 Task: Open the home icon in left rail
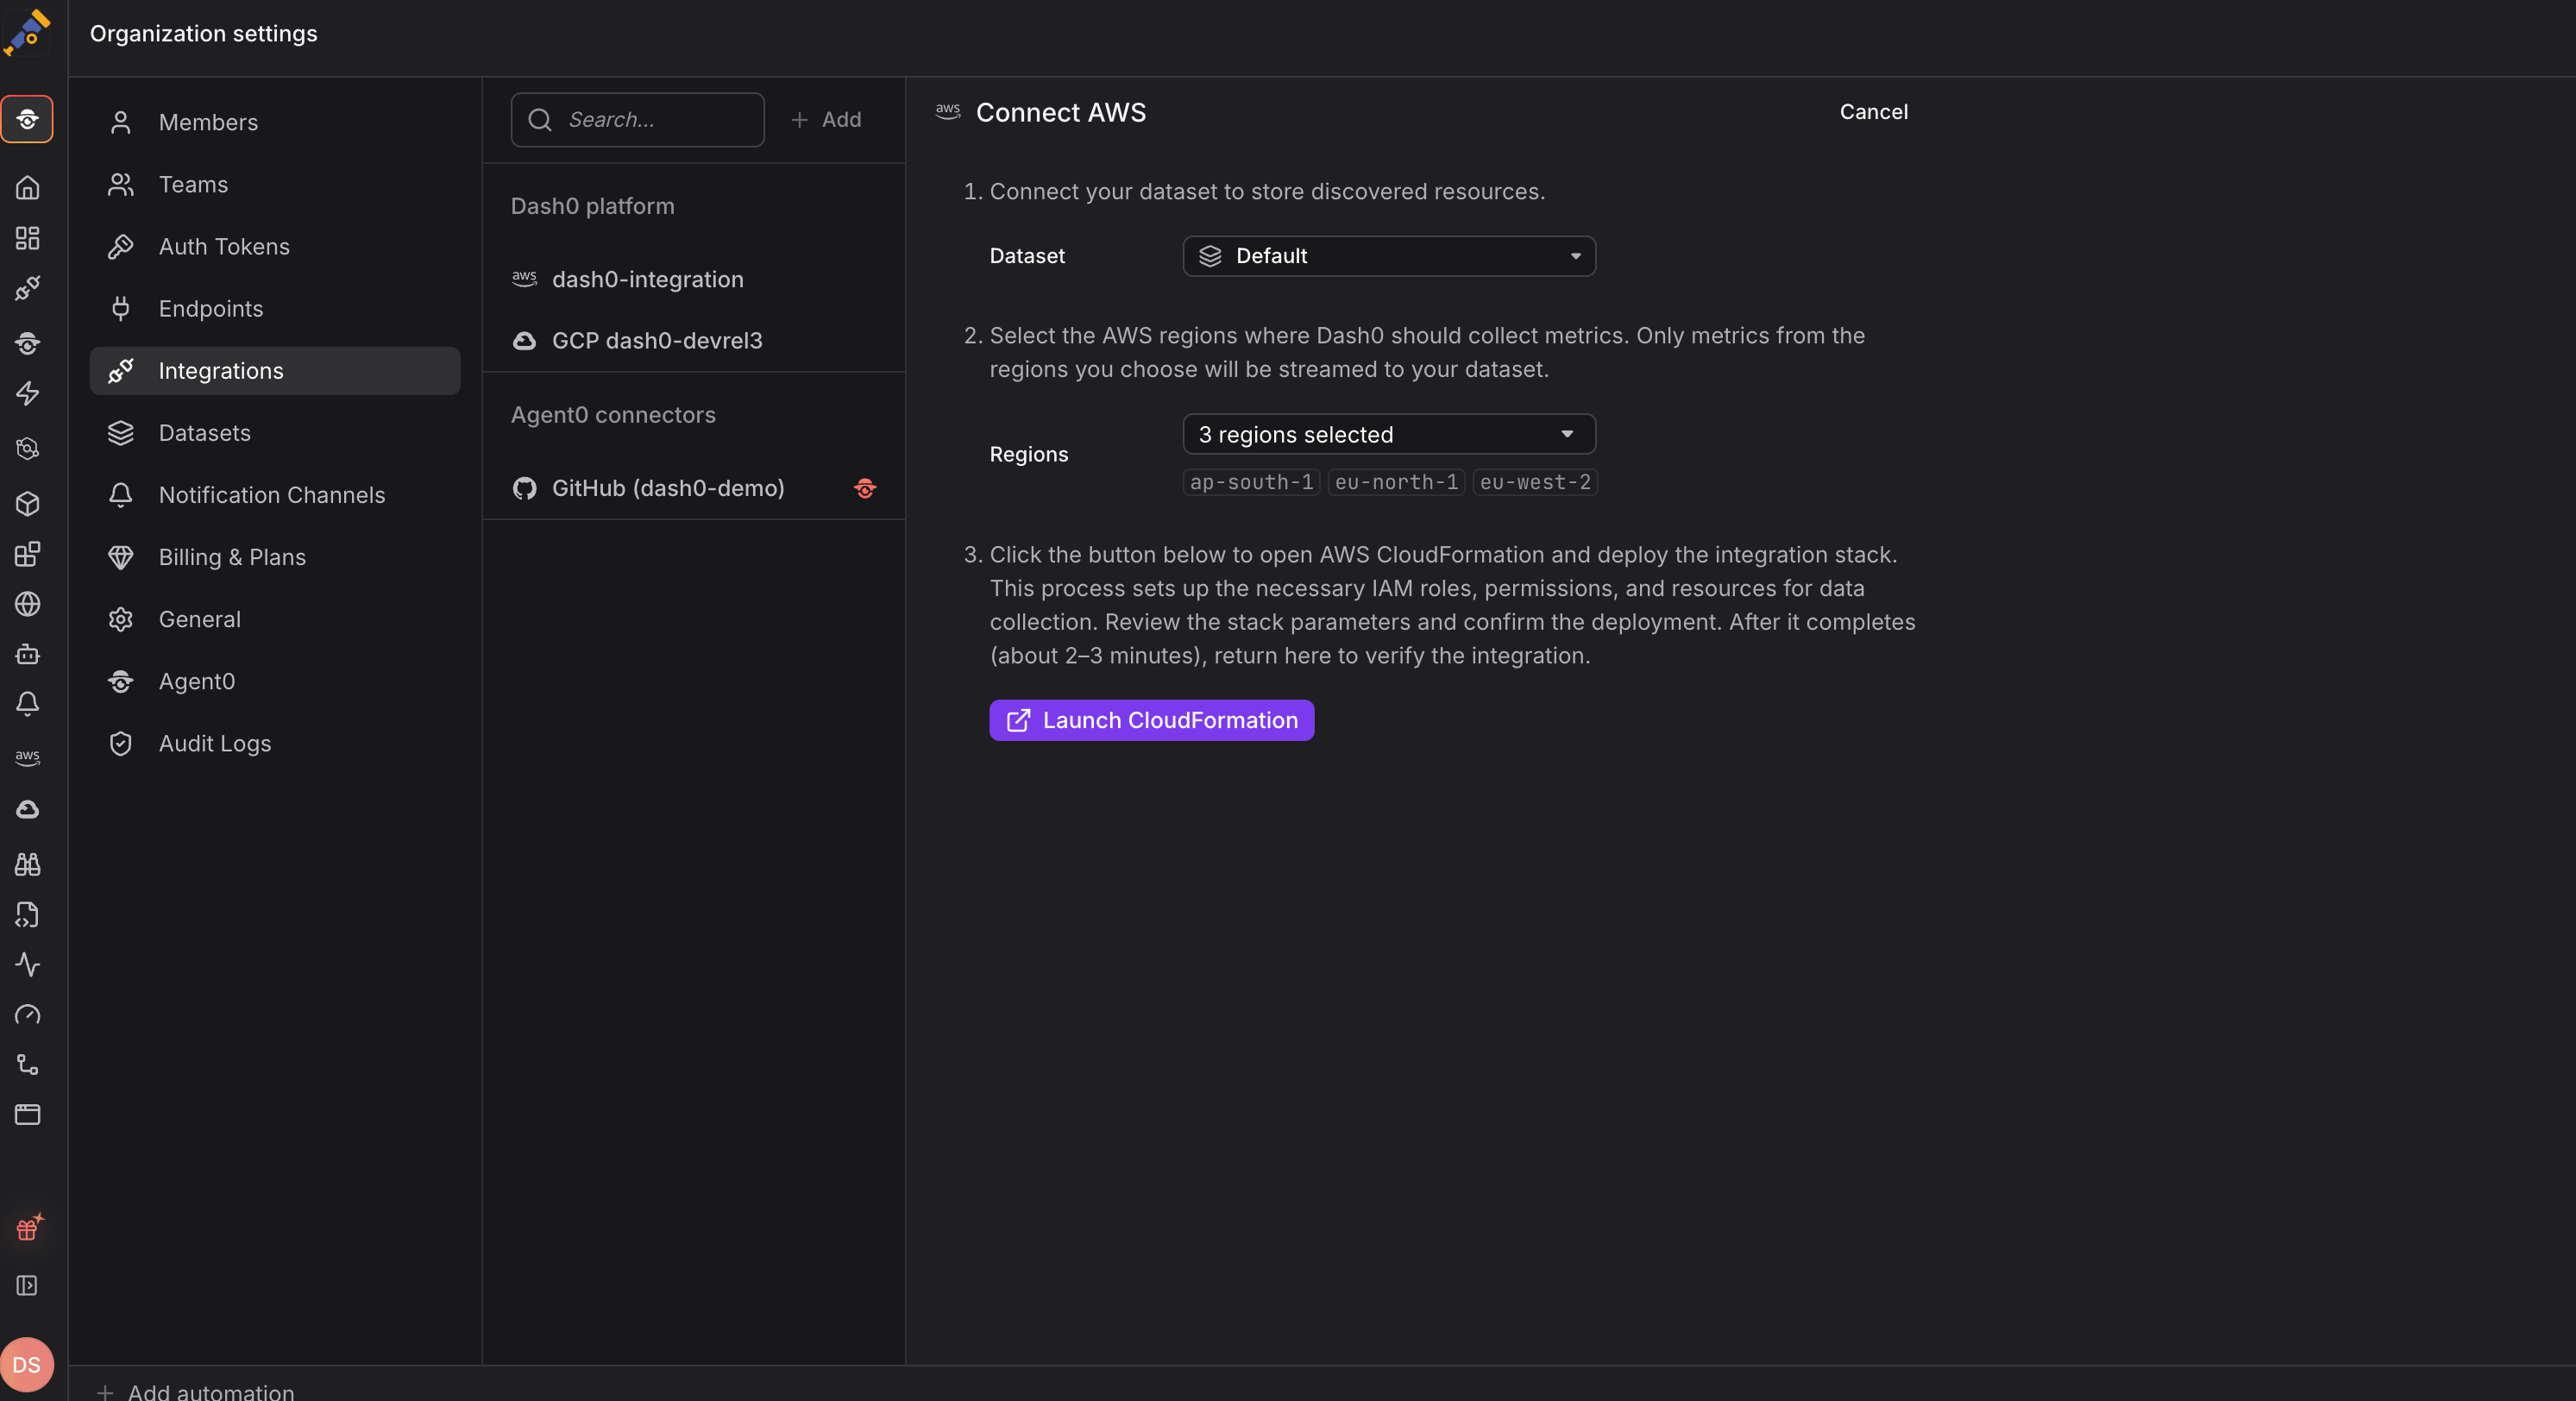[27, 187]
